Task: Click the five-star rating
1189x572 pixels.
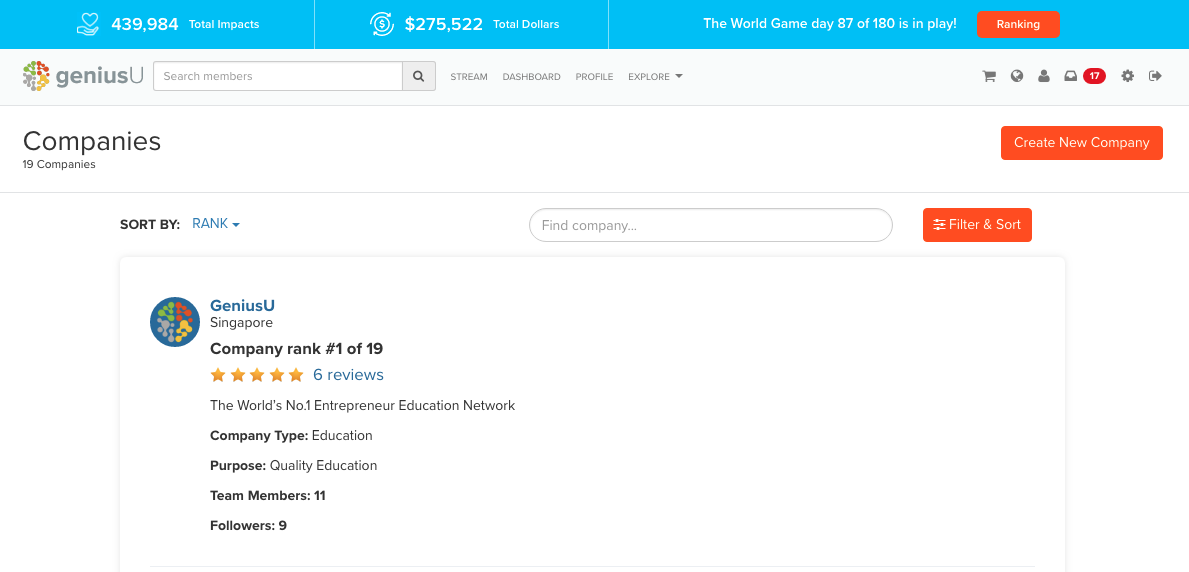Action: point(257,375)
